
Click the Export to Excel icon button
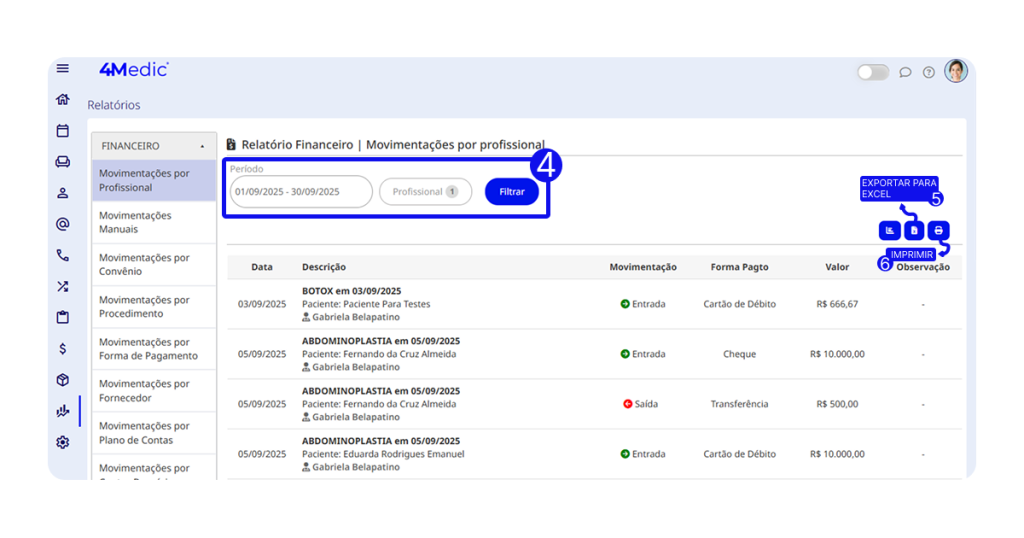coord(914,231)
